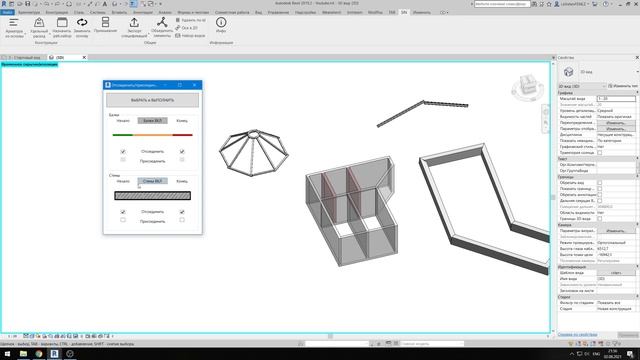Switch to the start view document tab
Screen dimensions: 640x360
(x=23, y=58)
